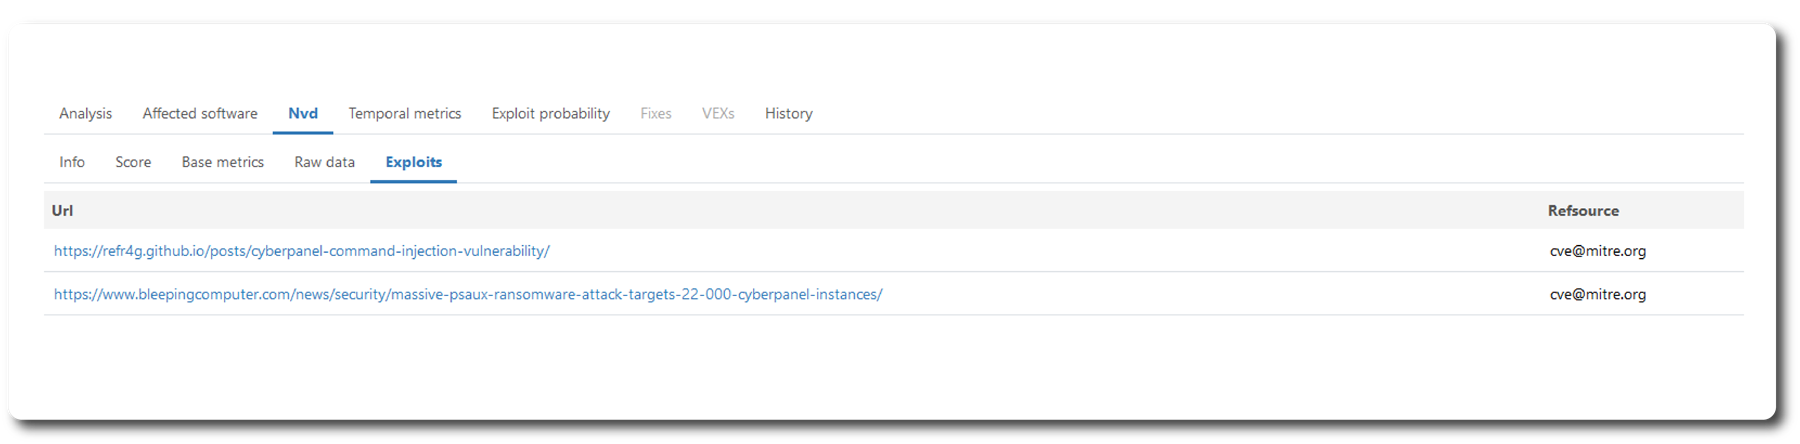1800x444 pixels.
Task: Click the greyed-out VEXs tab
Action: tap(718, 114)
